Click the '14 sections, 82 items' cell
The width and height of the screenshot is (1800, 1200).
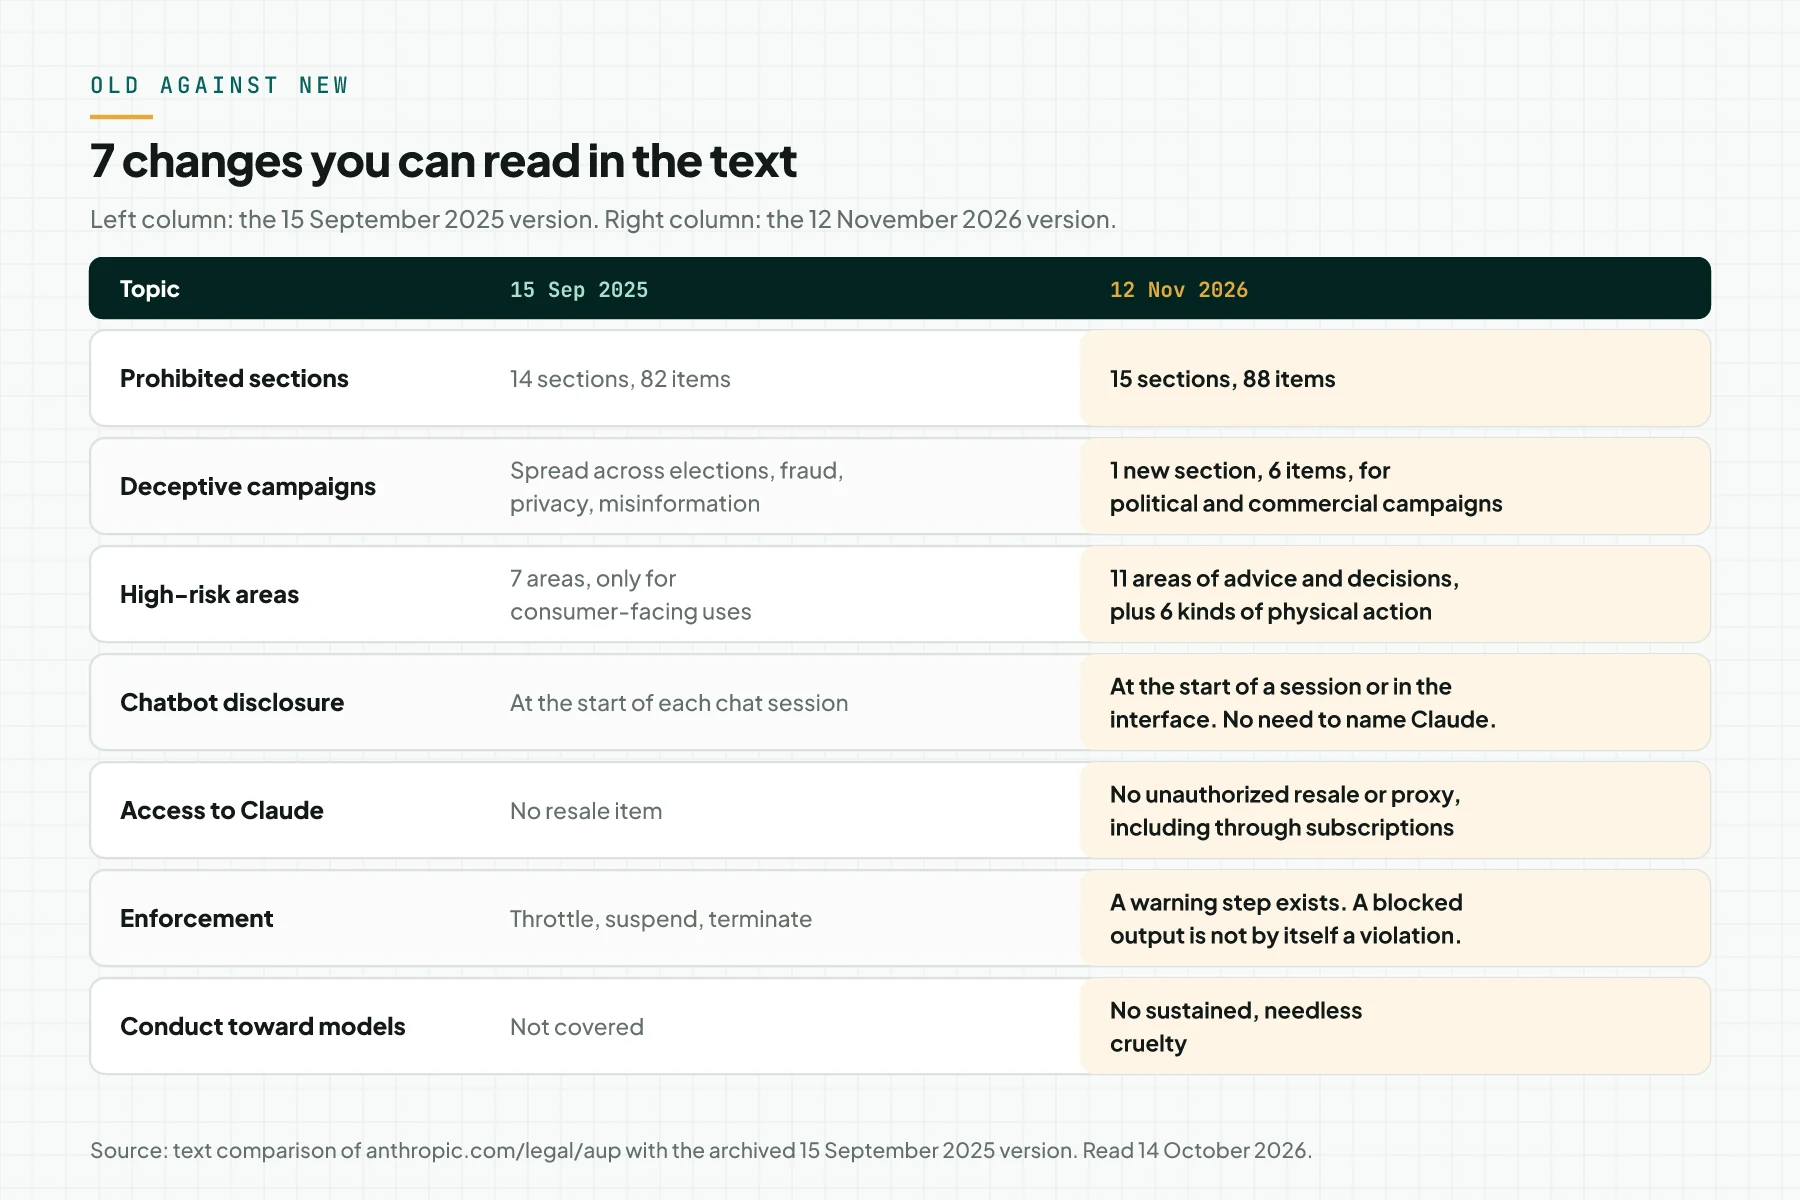coord(620,379)
